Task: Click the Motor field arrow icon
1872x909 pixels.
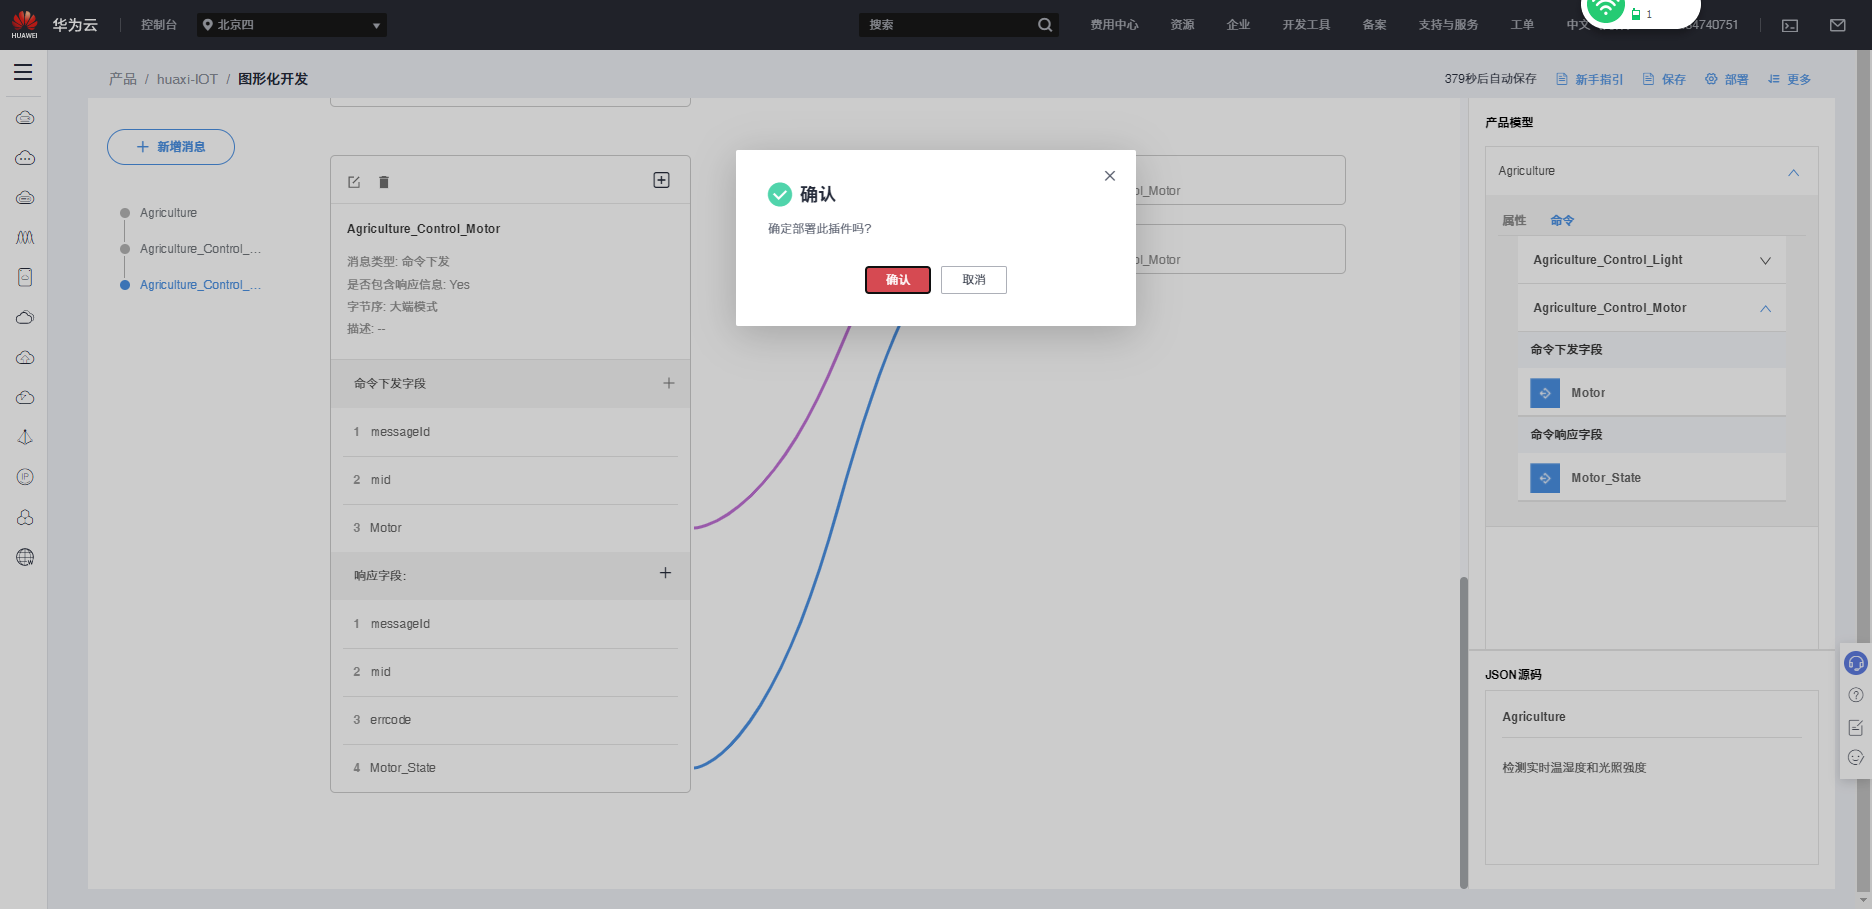Action: pos(1545,393)
